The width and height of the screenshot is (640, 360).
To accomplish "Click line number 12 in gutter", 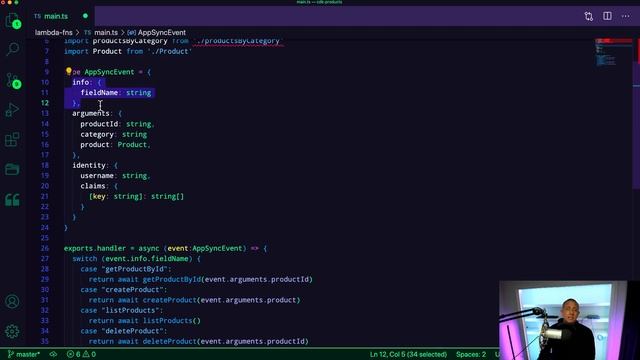I will (44, 103).
